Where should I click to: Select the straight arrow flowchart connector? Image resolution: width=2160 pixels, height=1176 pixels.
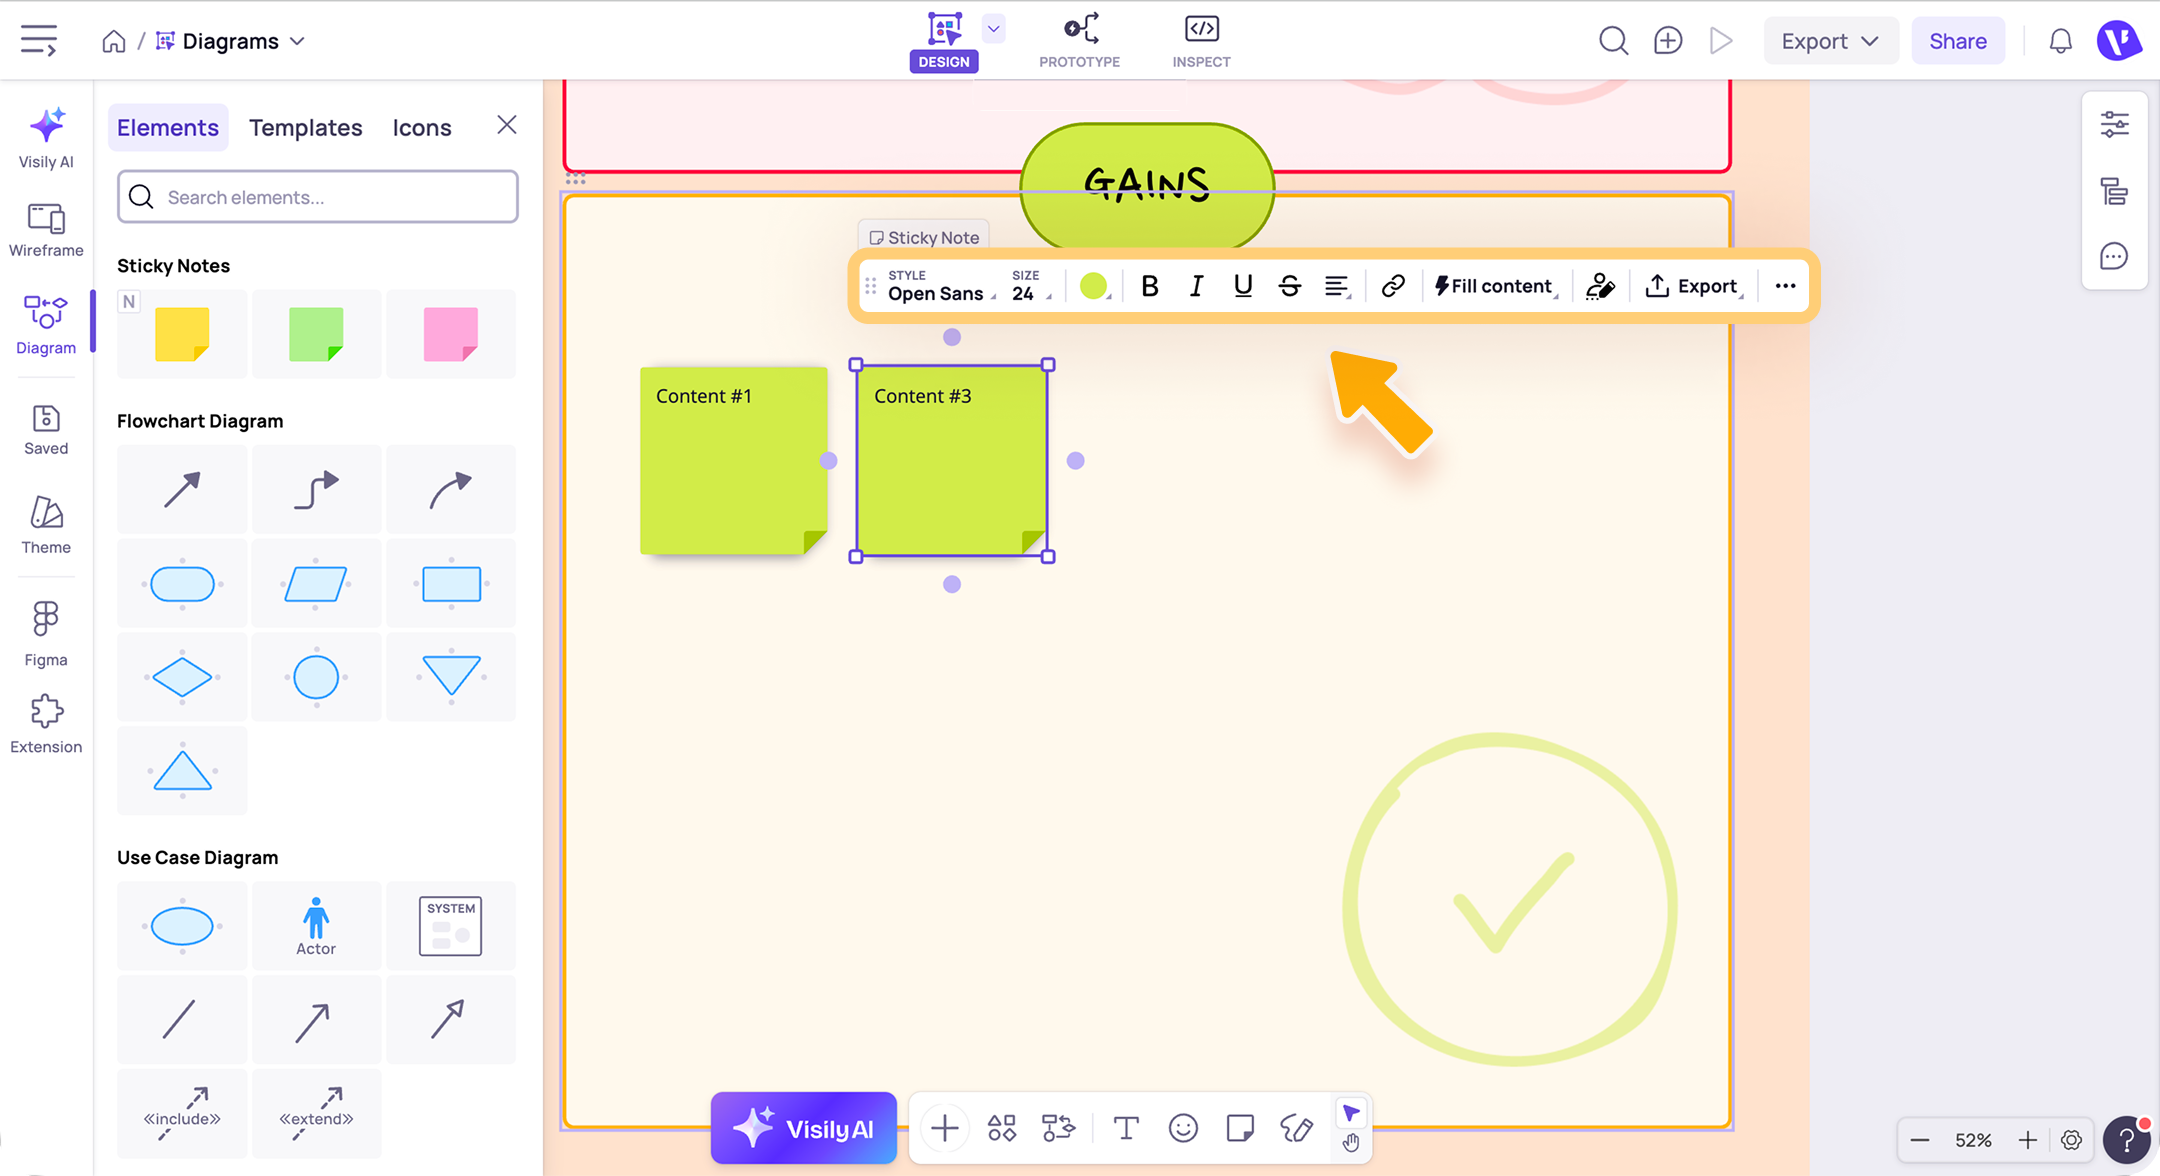[x=182, y=490]
